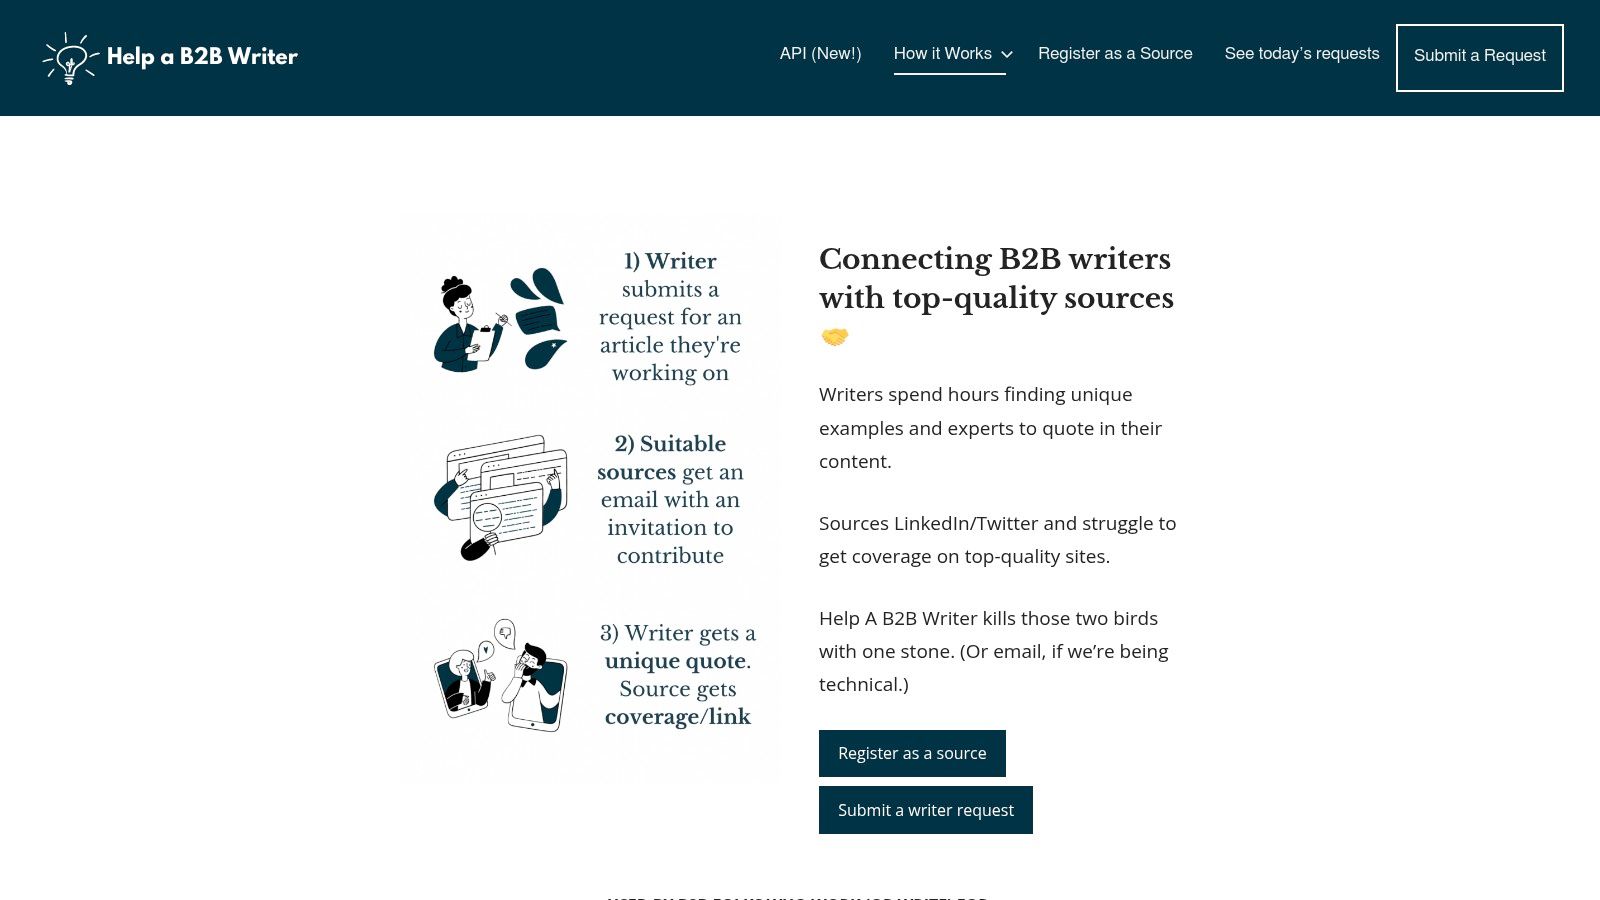Click the Connecting B2B writers heading
Screen dimensions: 1600x900
coord(996,278)
